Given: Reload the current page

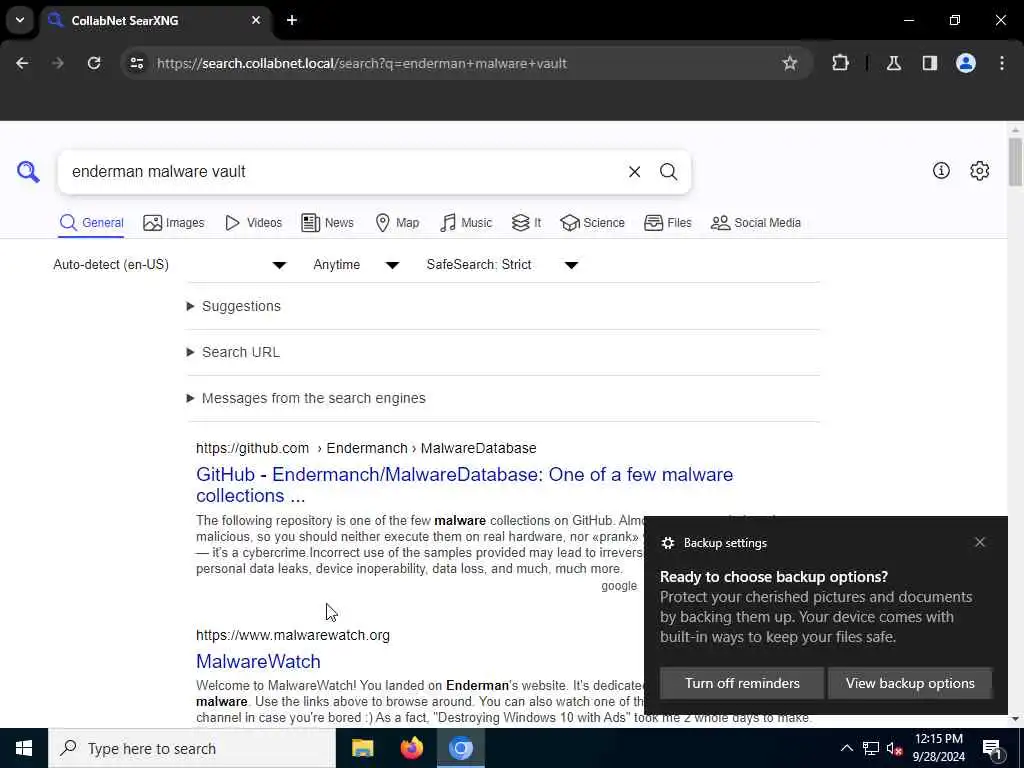Looking at the screenshot, I should point(94,63).
